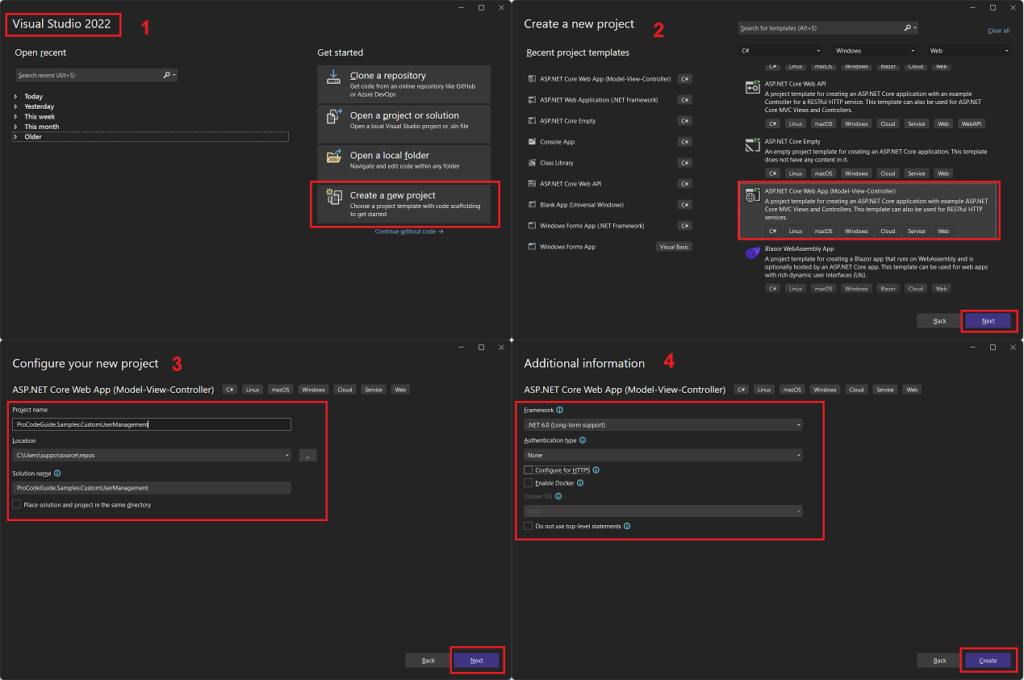Click the magnifier icon in Search for templates box
Screen dimensions: 1024x680
coord(907,28)
